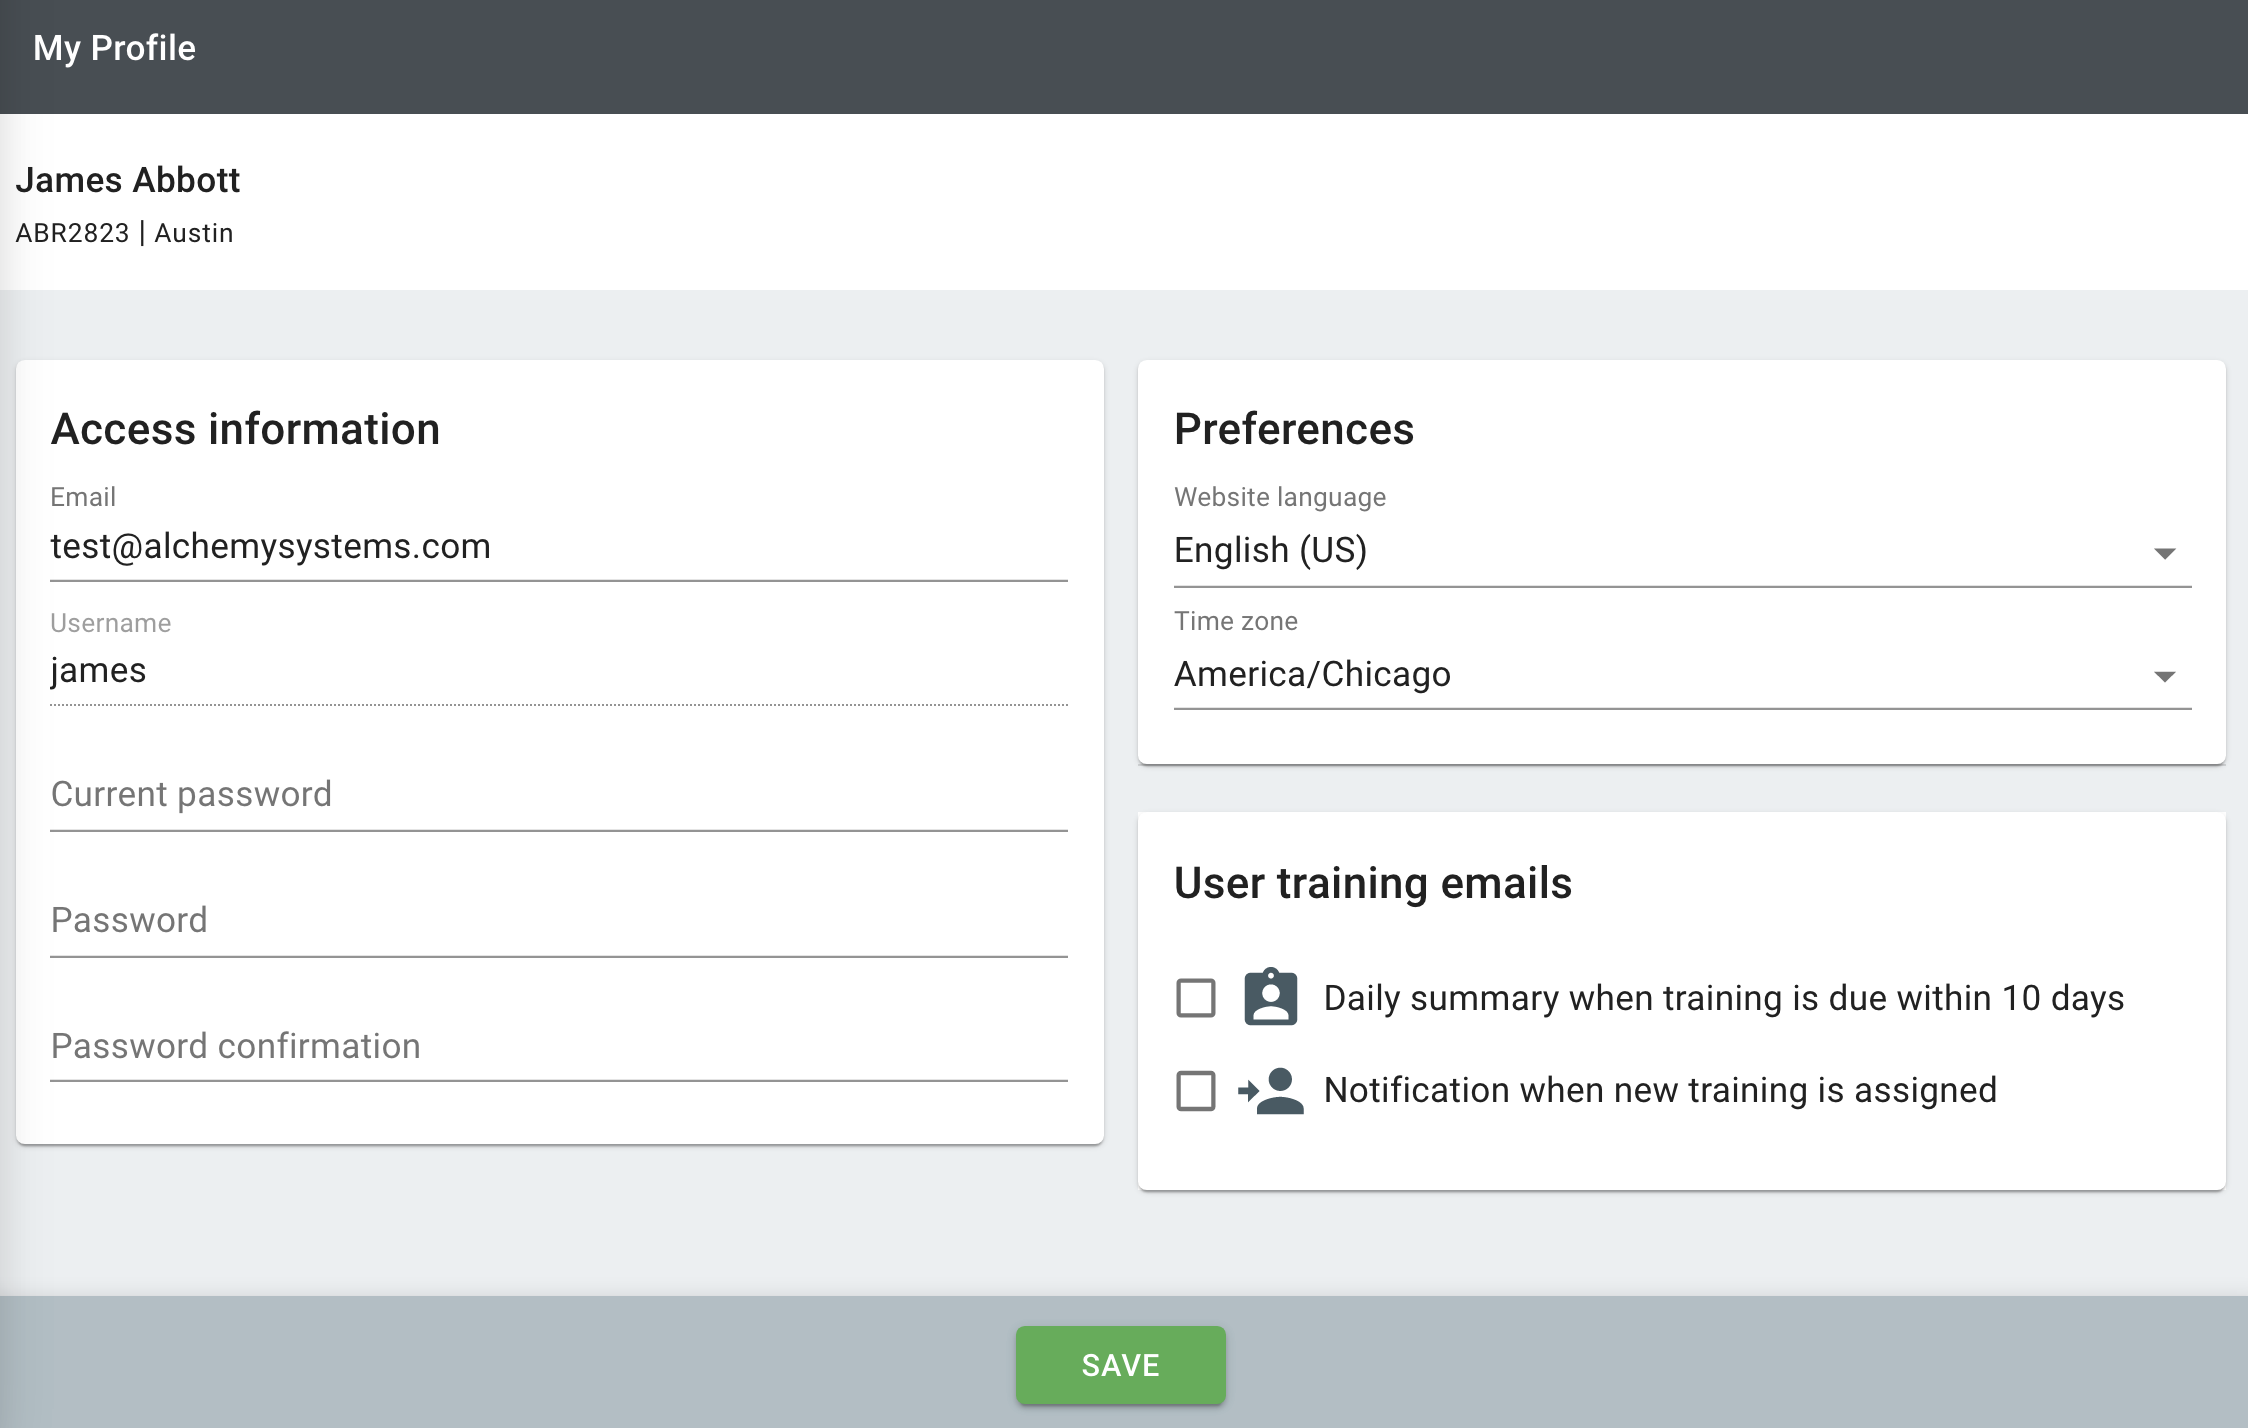Click into the Current password field

pyautogui.click(x=558, y=795)
